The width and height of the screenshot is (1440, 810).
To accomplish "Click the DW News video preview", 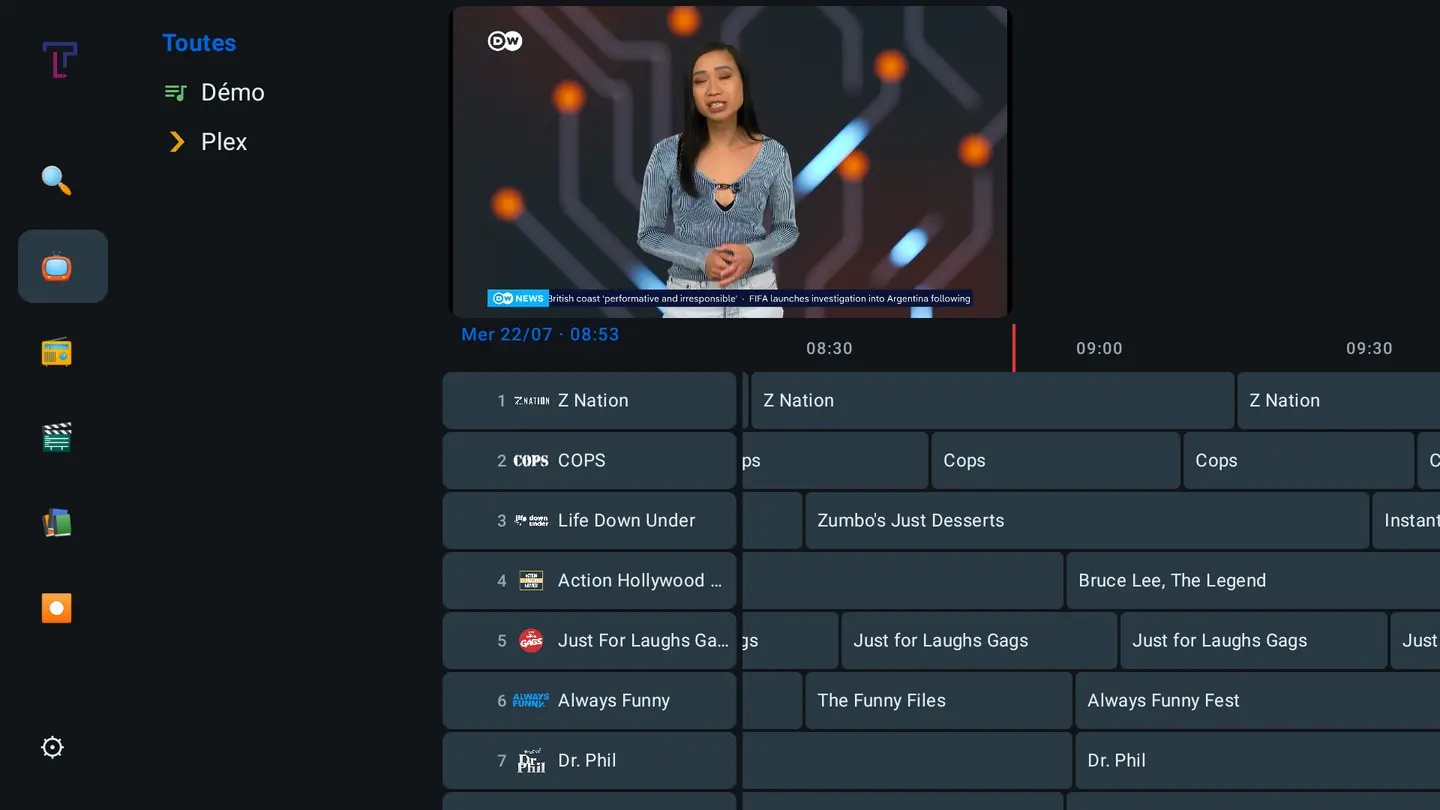I will tap(730, 162).
